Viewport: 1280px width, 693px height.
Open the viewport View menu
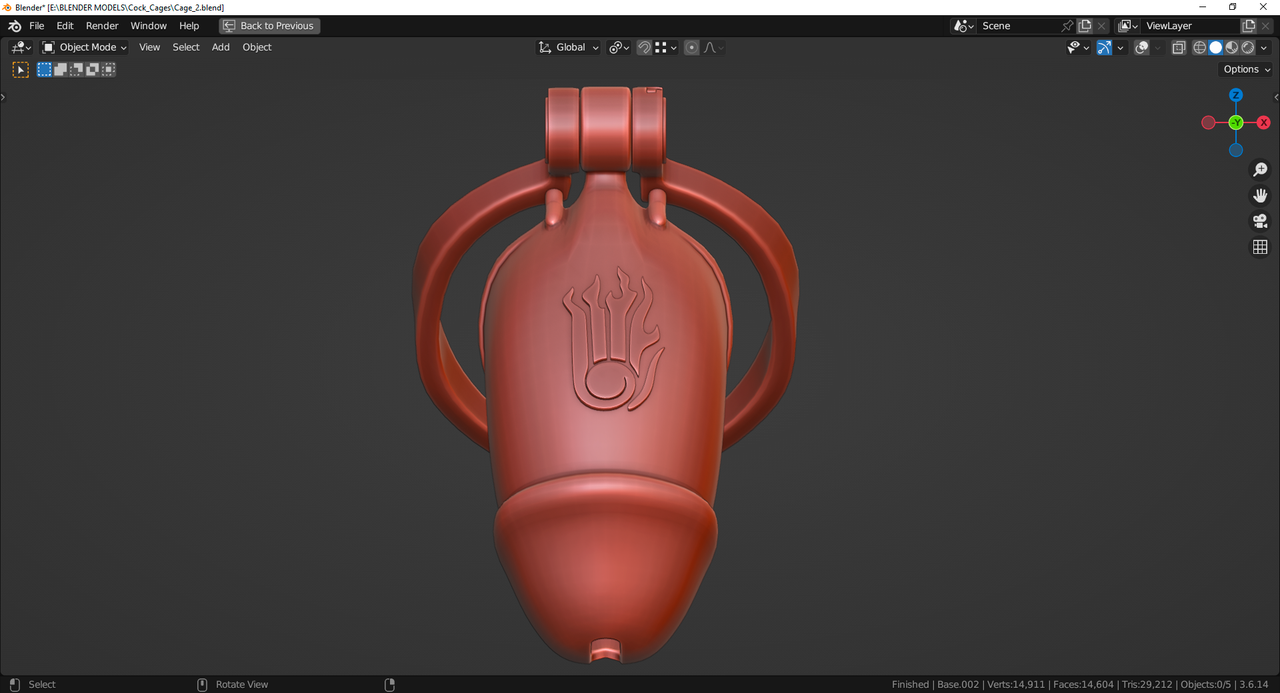(x=149, y=47)
